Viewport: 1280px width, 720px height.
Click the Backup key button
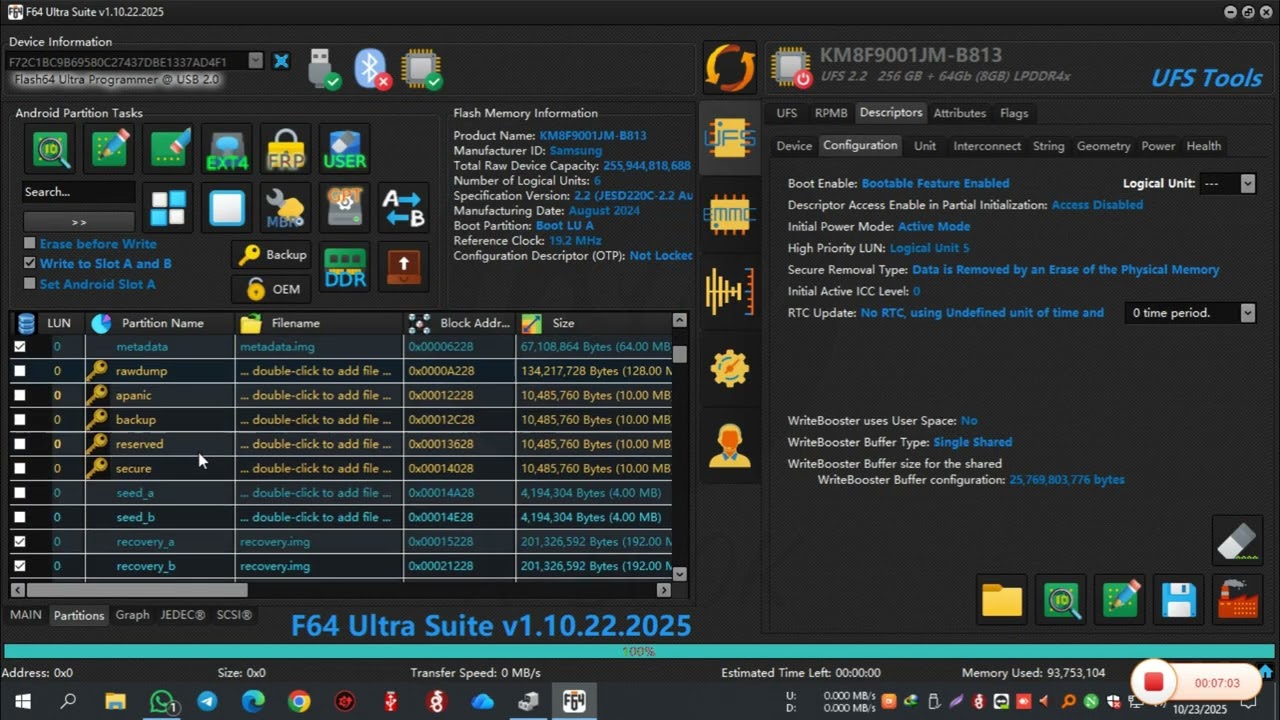click(x=272, y=255)
